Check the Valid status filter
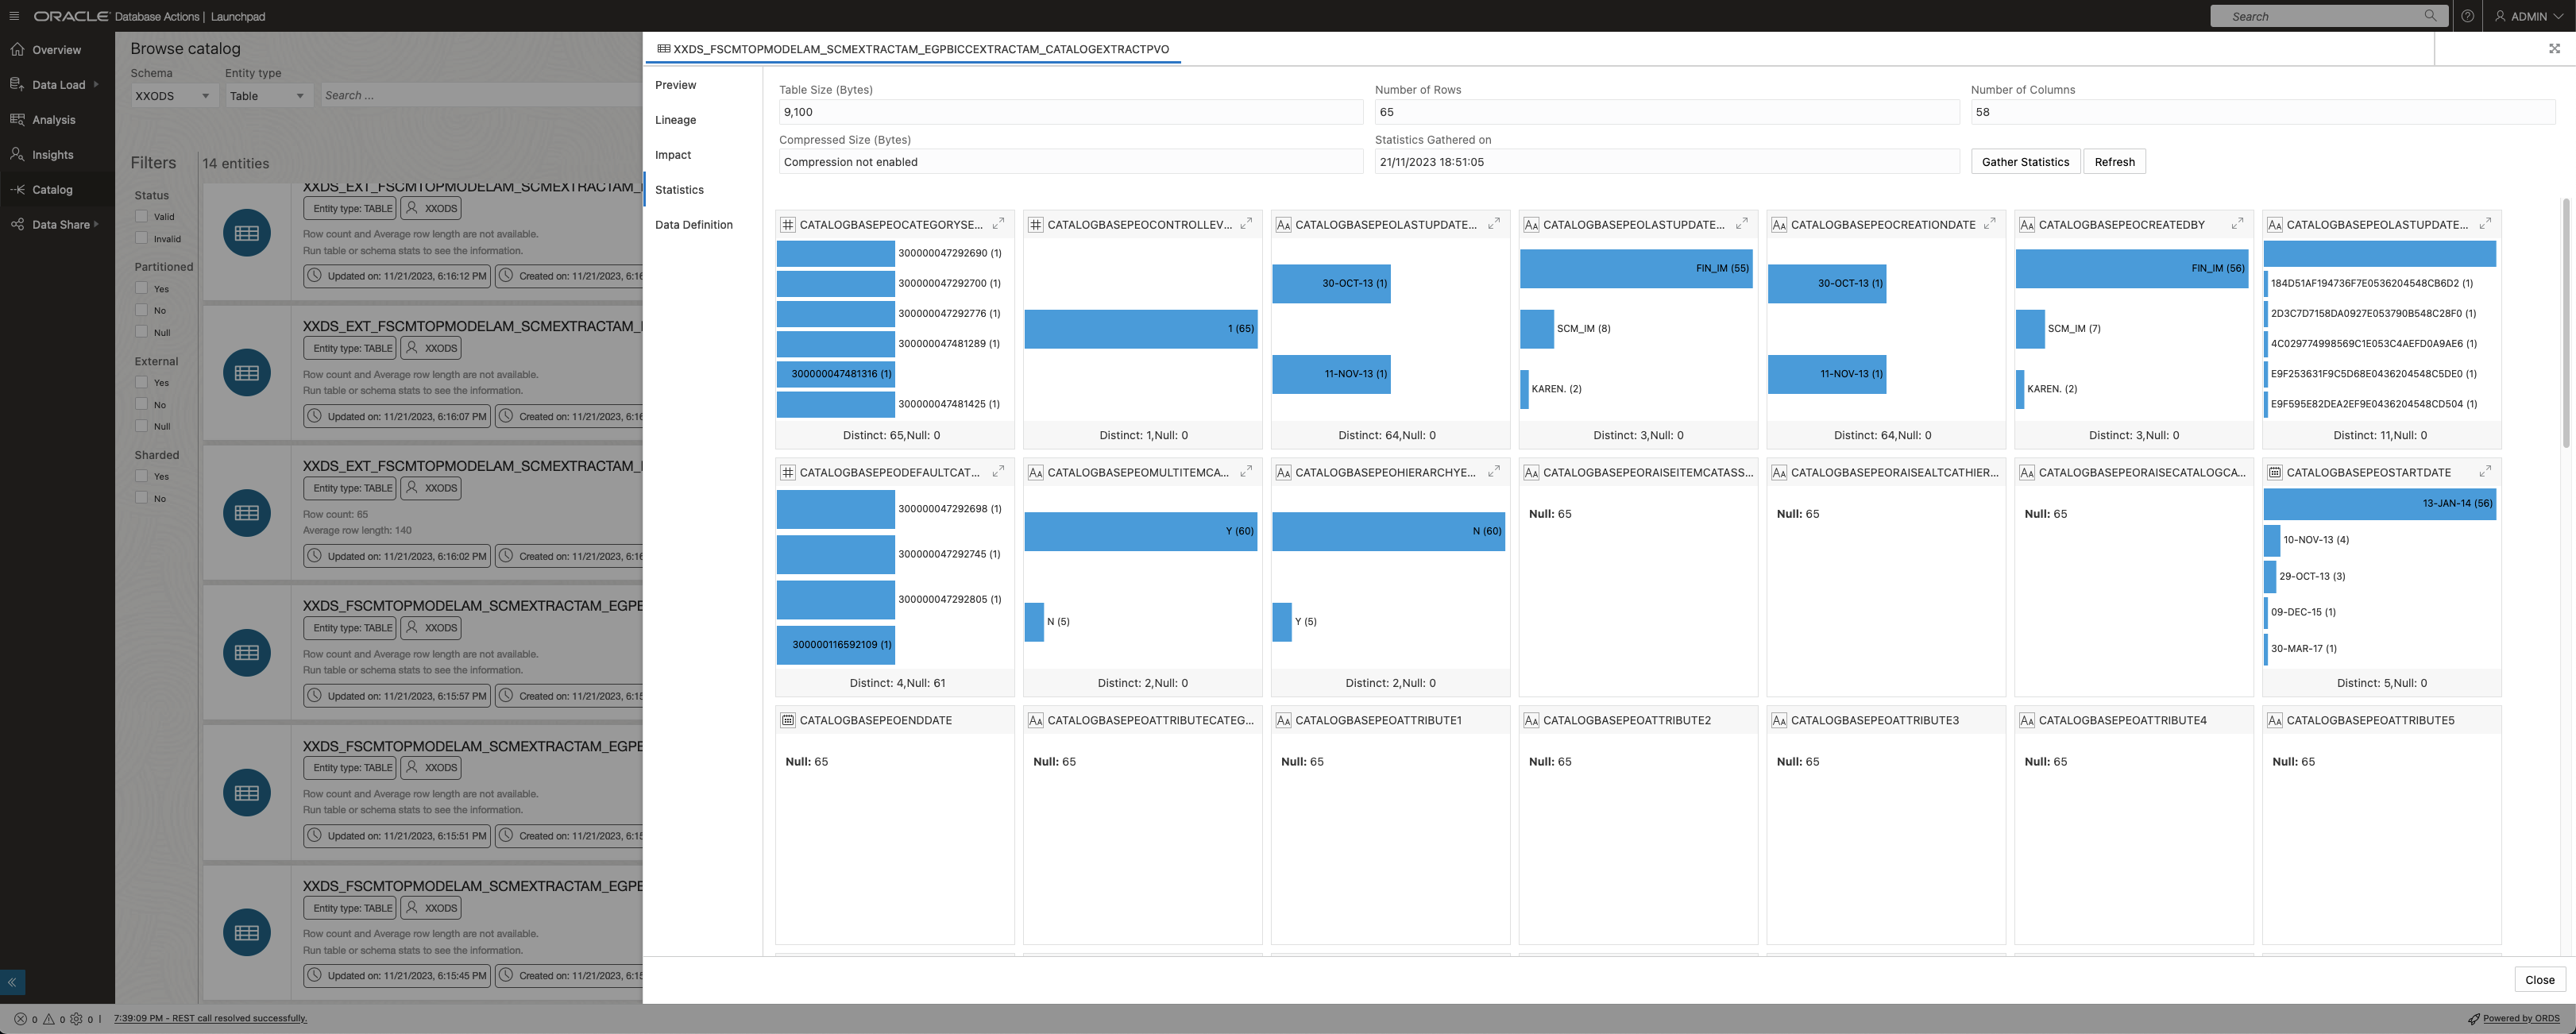This screenshot has width=2576, height=1034. (141, 216)
